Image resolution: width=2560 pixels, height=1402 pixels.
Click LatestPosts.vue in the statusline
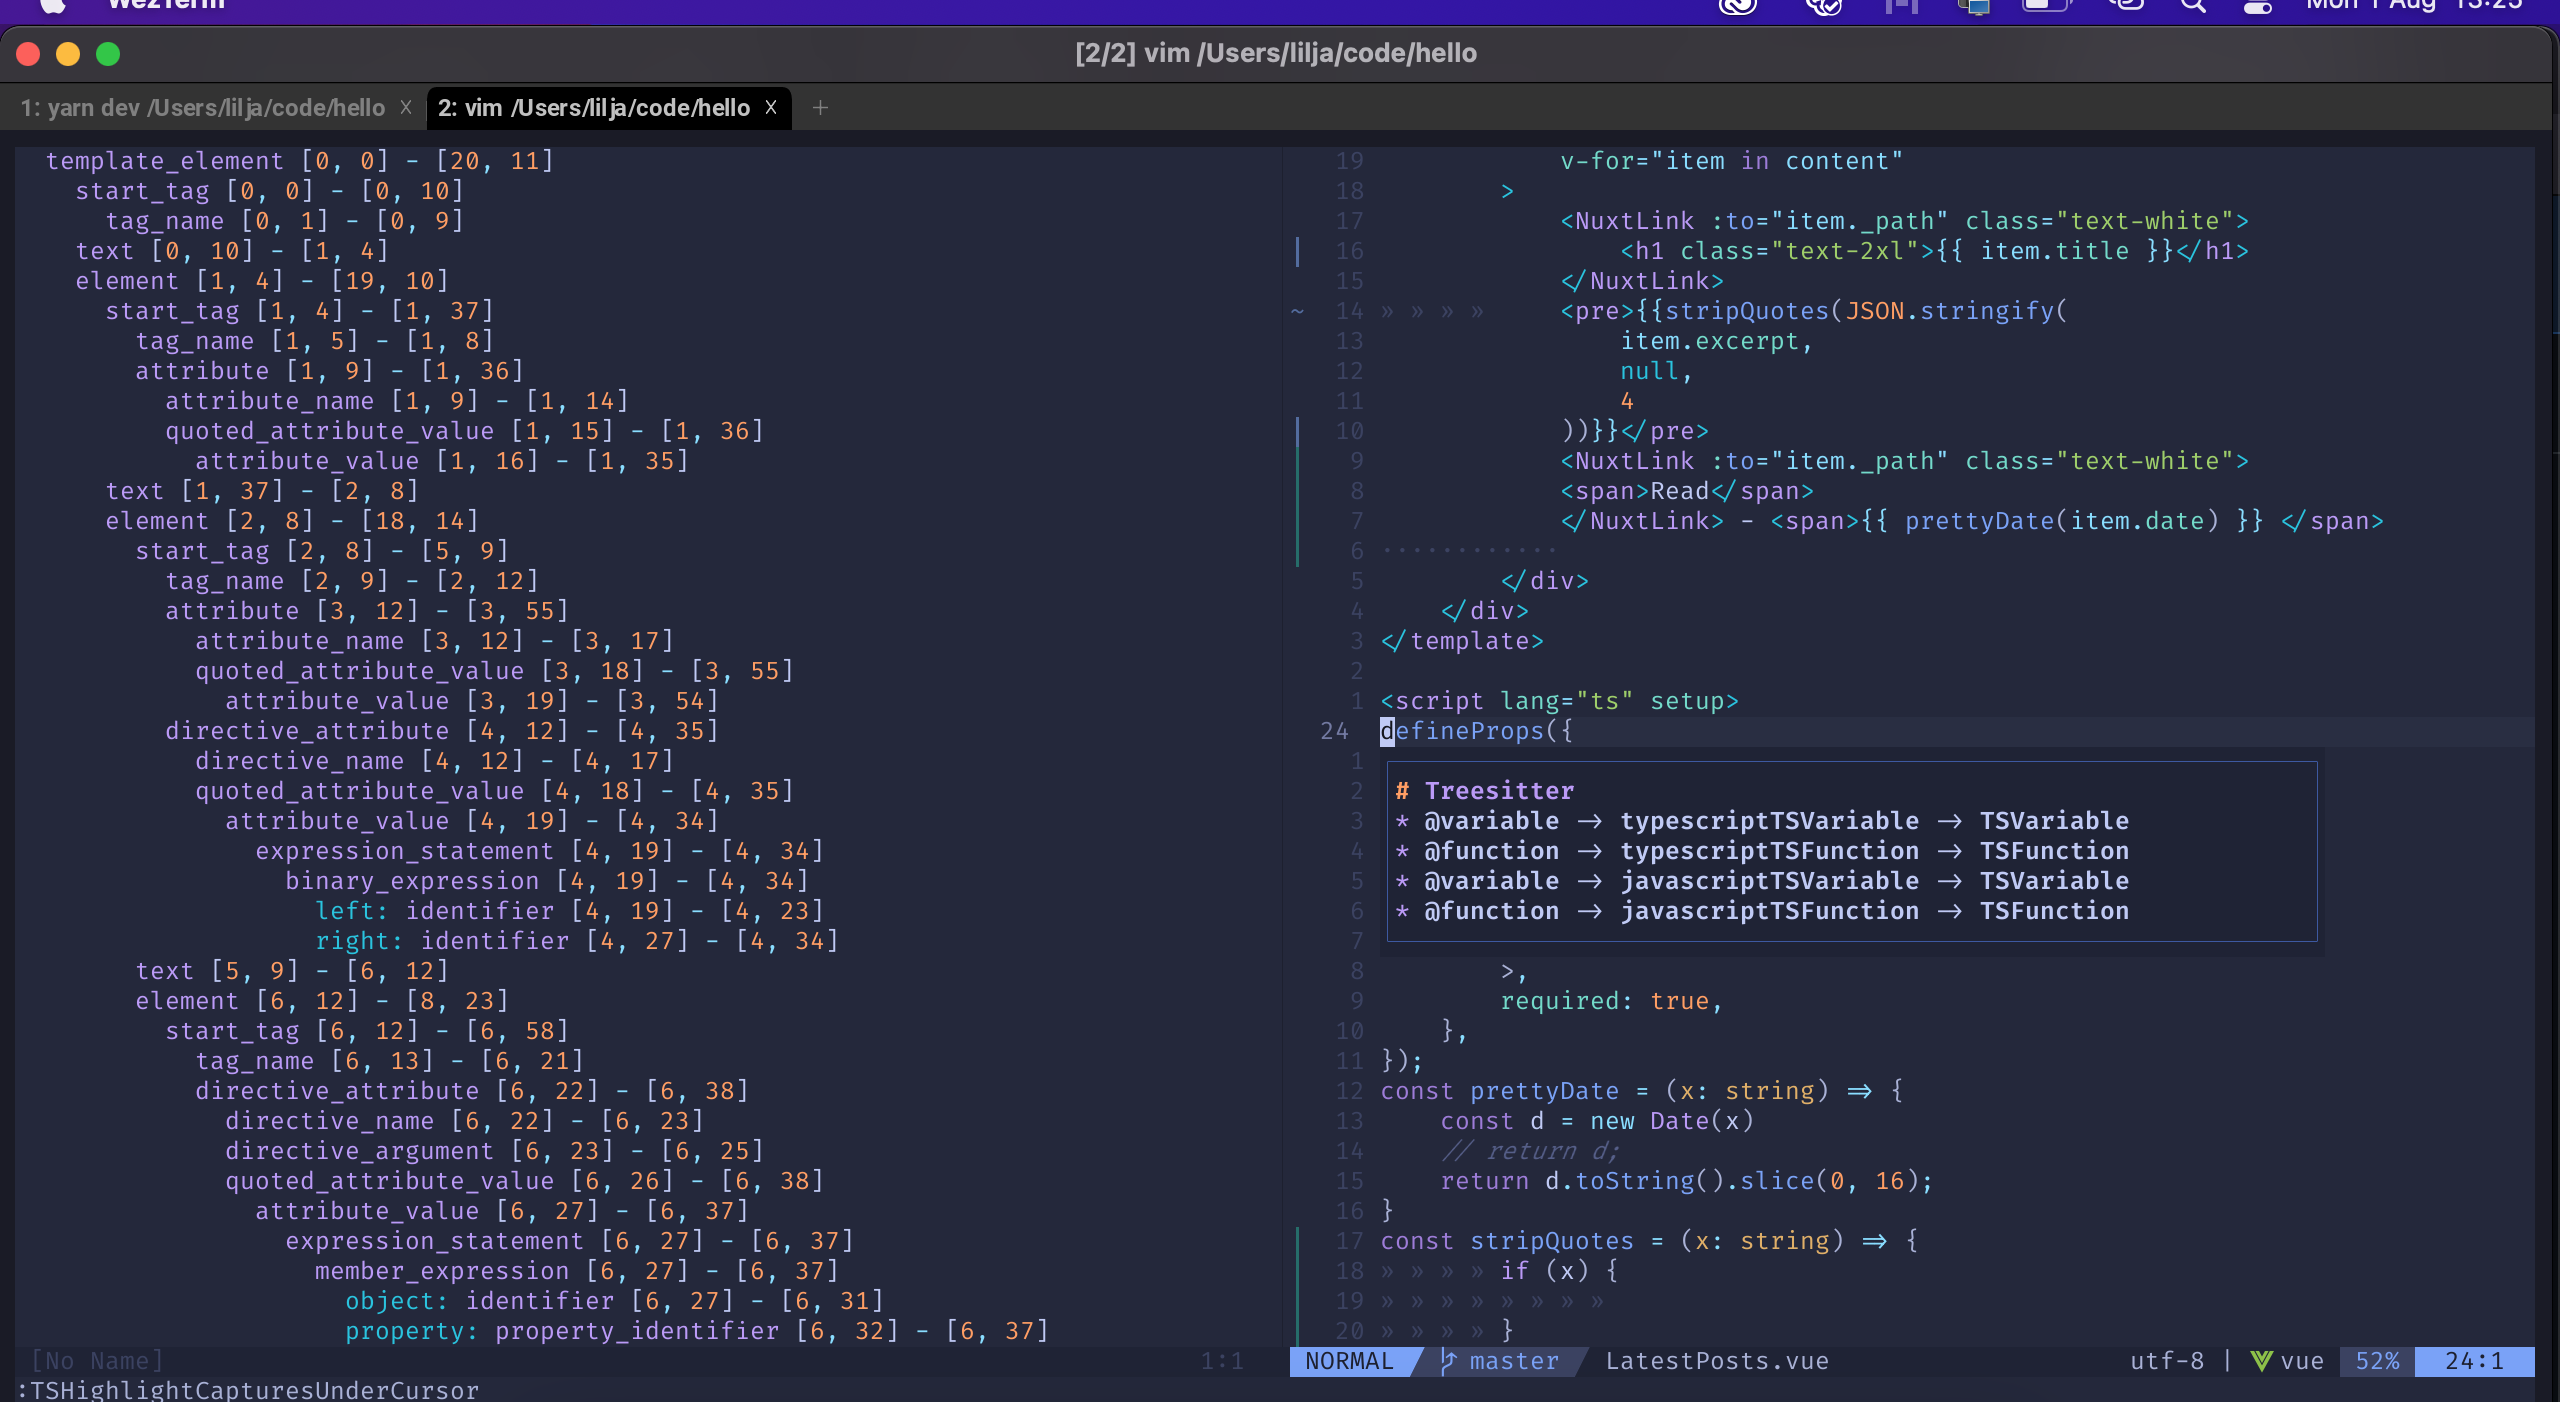click(1717, 1361)
